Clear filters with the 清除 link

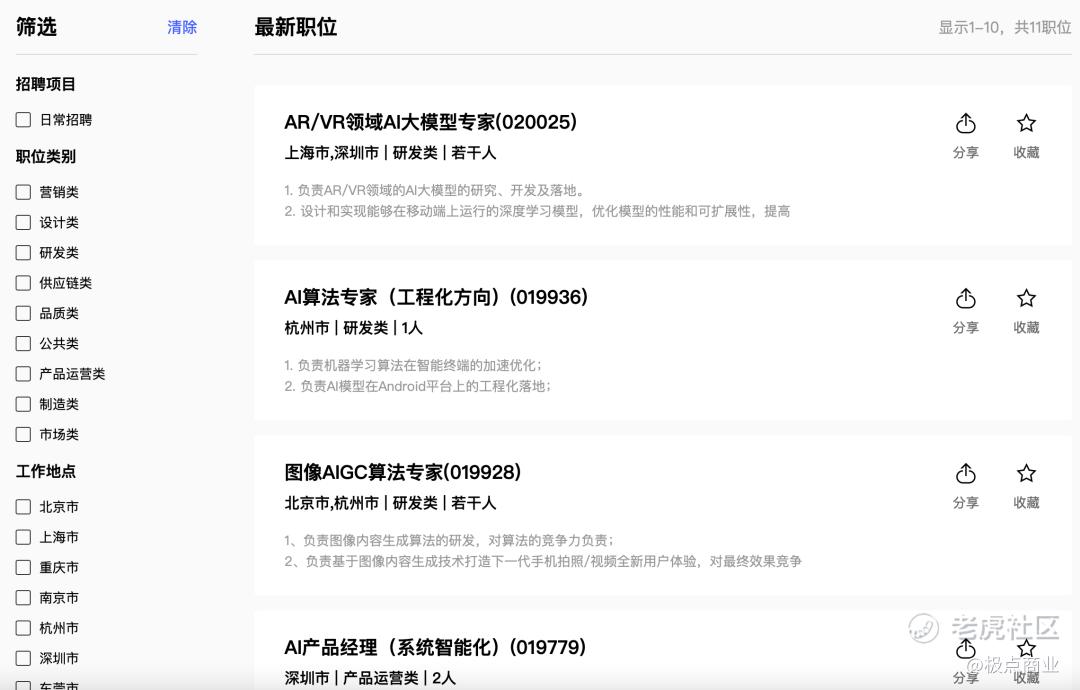click(182, 27)
